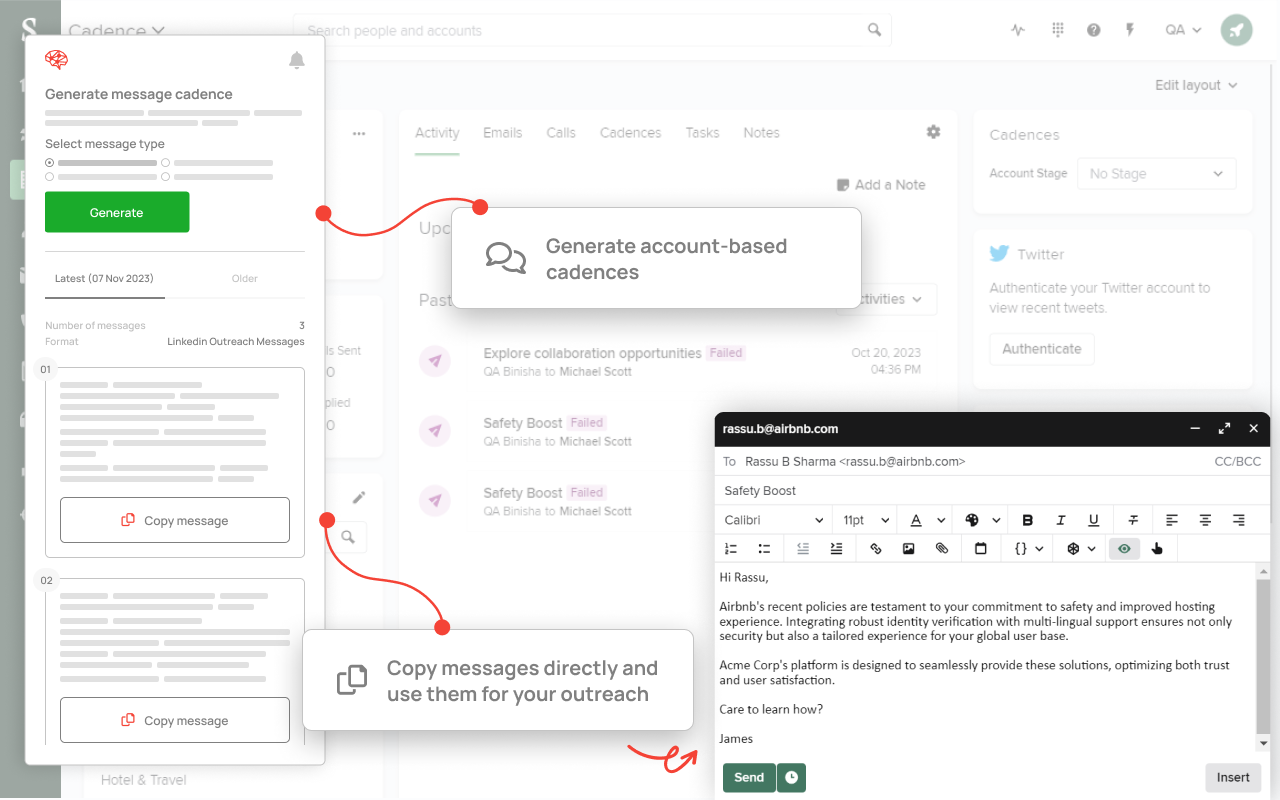Apply strikethrough in the email editor
Image resolution: width=1280 pixels, height=800 pixels.
coord(1133,520)
